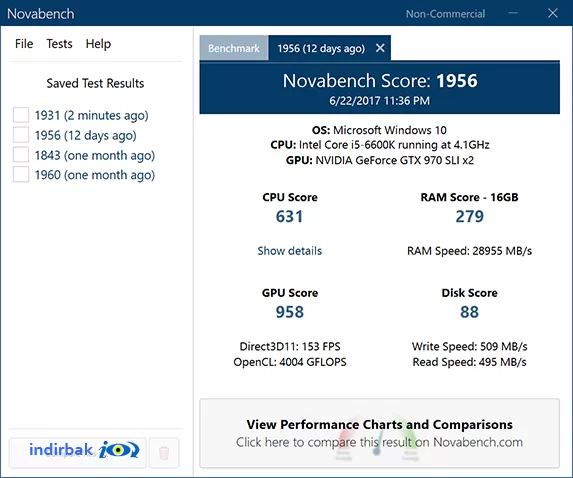
Task: Check the 1931 (2 minutes ago) checkbox
Action: point(21,115)
